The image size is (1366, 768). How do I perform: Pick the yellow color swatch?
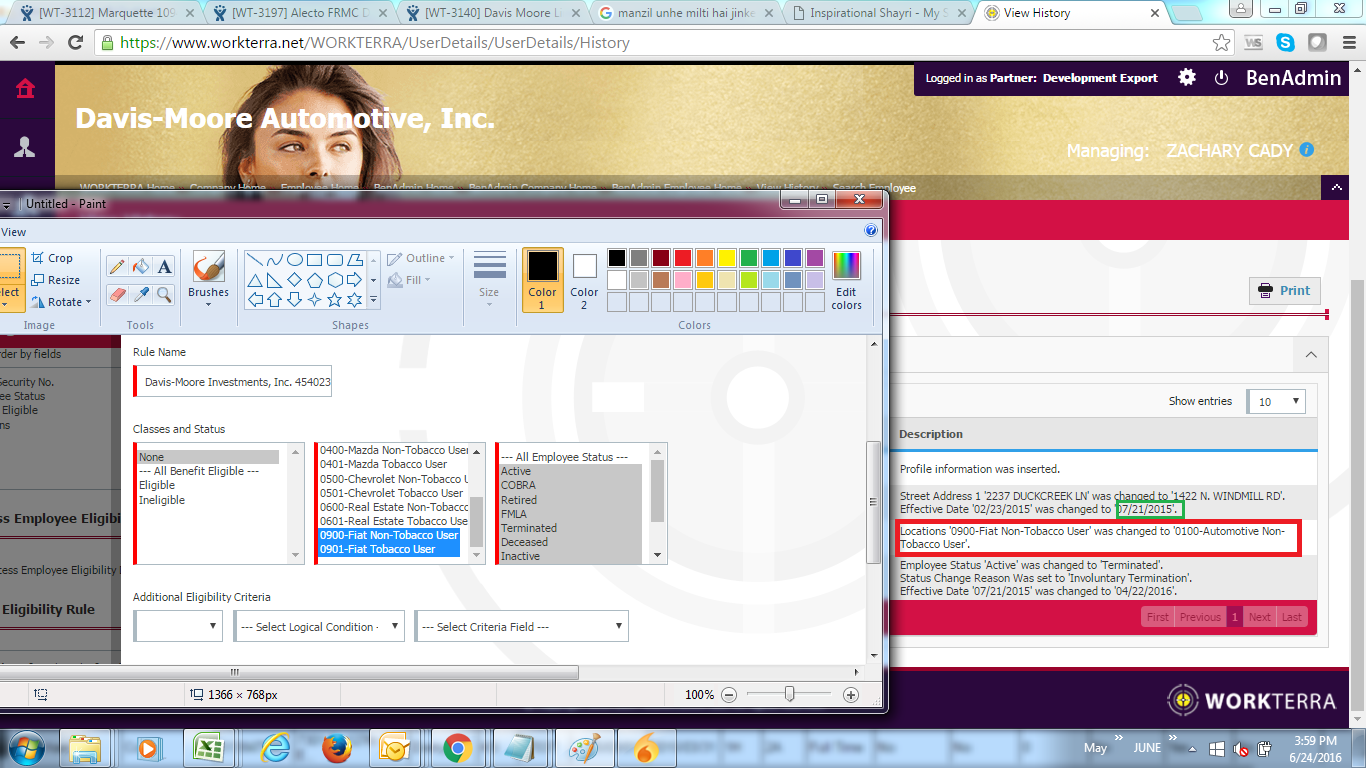coord(727,258)
